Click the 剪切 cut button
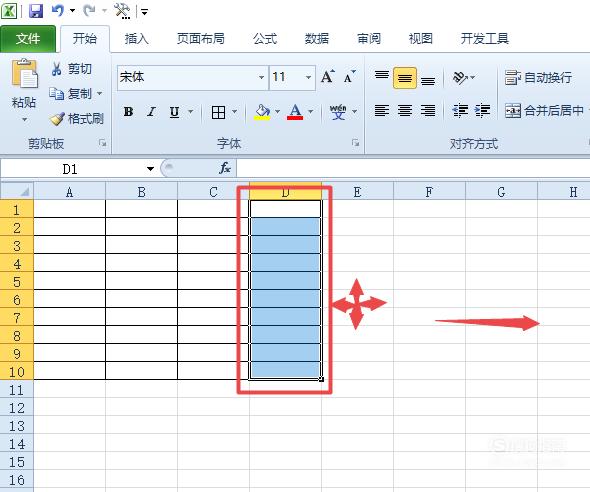The image size is (590, 492). (72, 69)
